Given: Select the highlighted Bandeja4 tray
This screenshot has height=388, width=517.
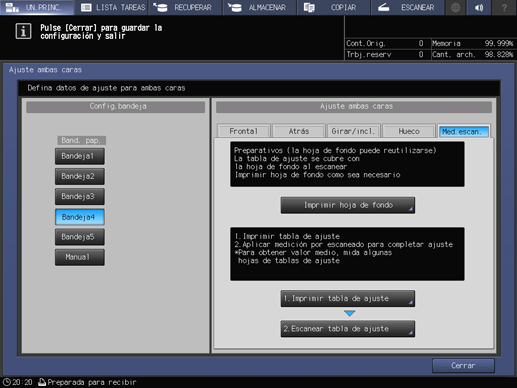Looking at the screenshot, I should pyautogui.click(x=80, y=217).
